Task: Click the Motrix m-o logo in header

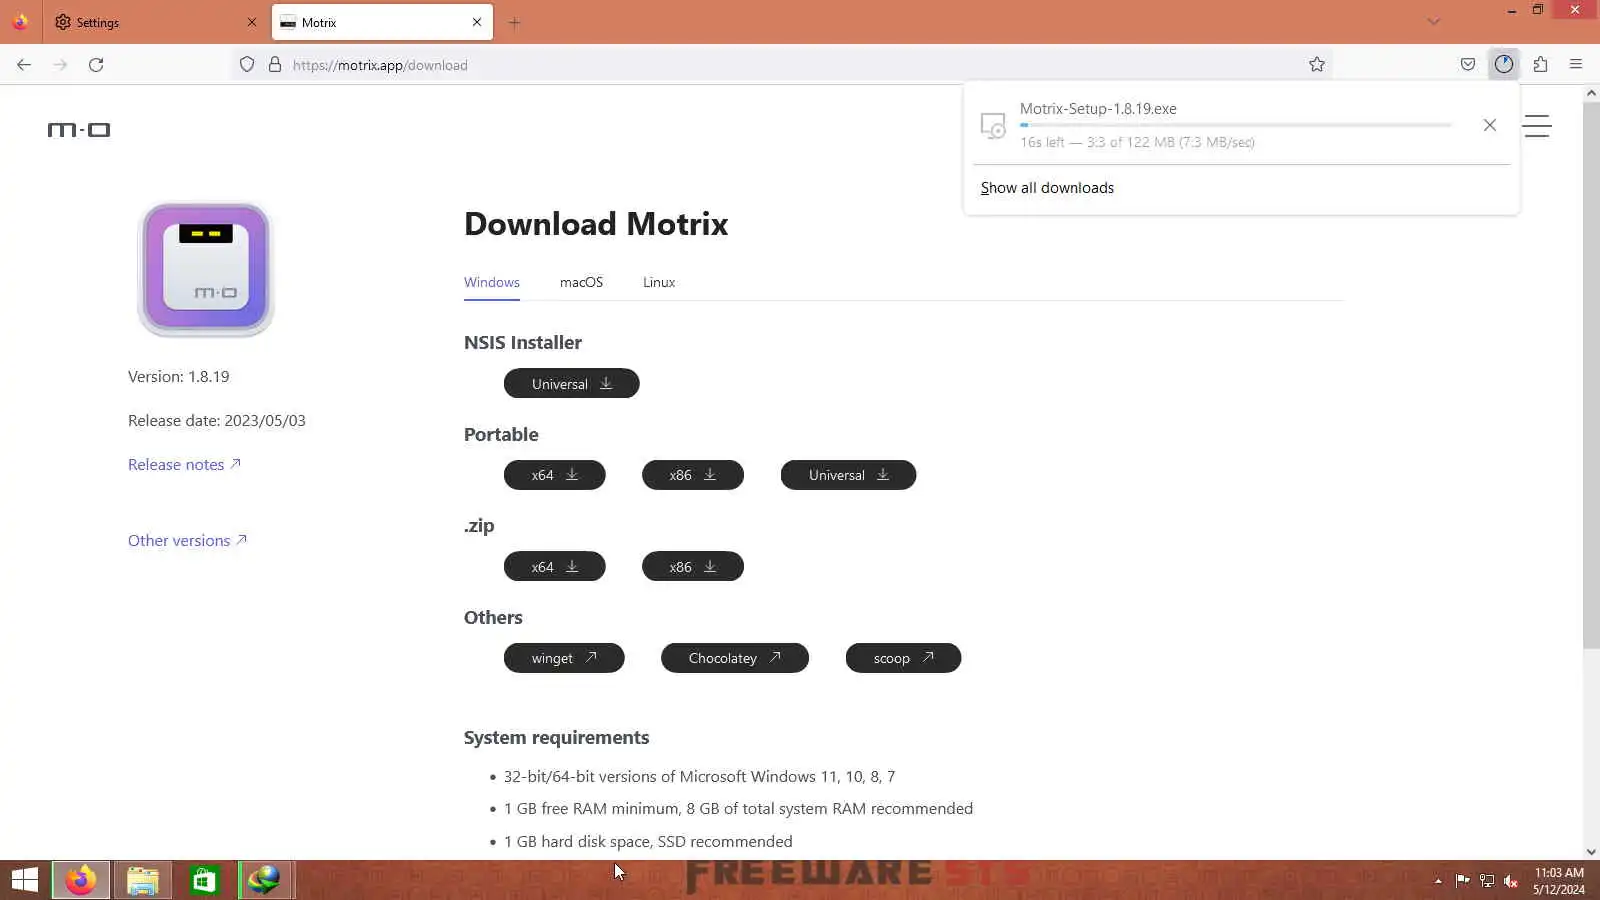Action: tap(79, 130)
